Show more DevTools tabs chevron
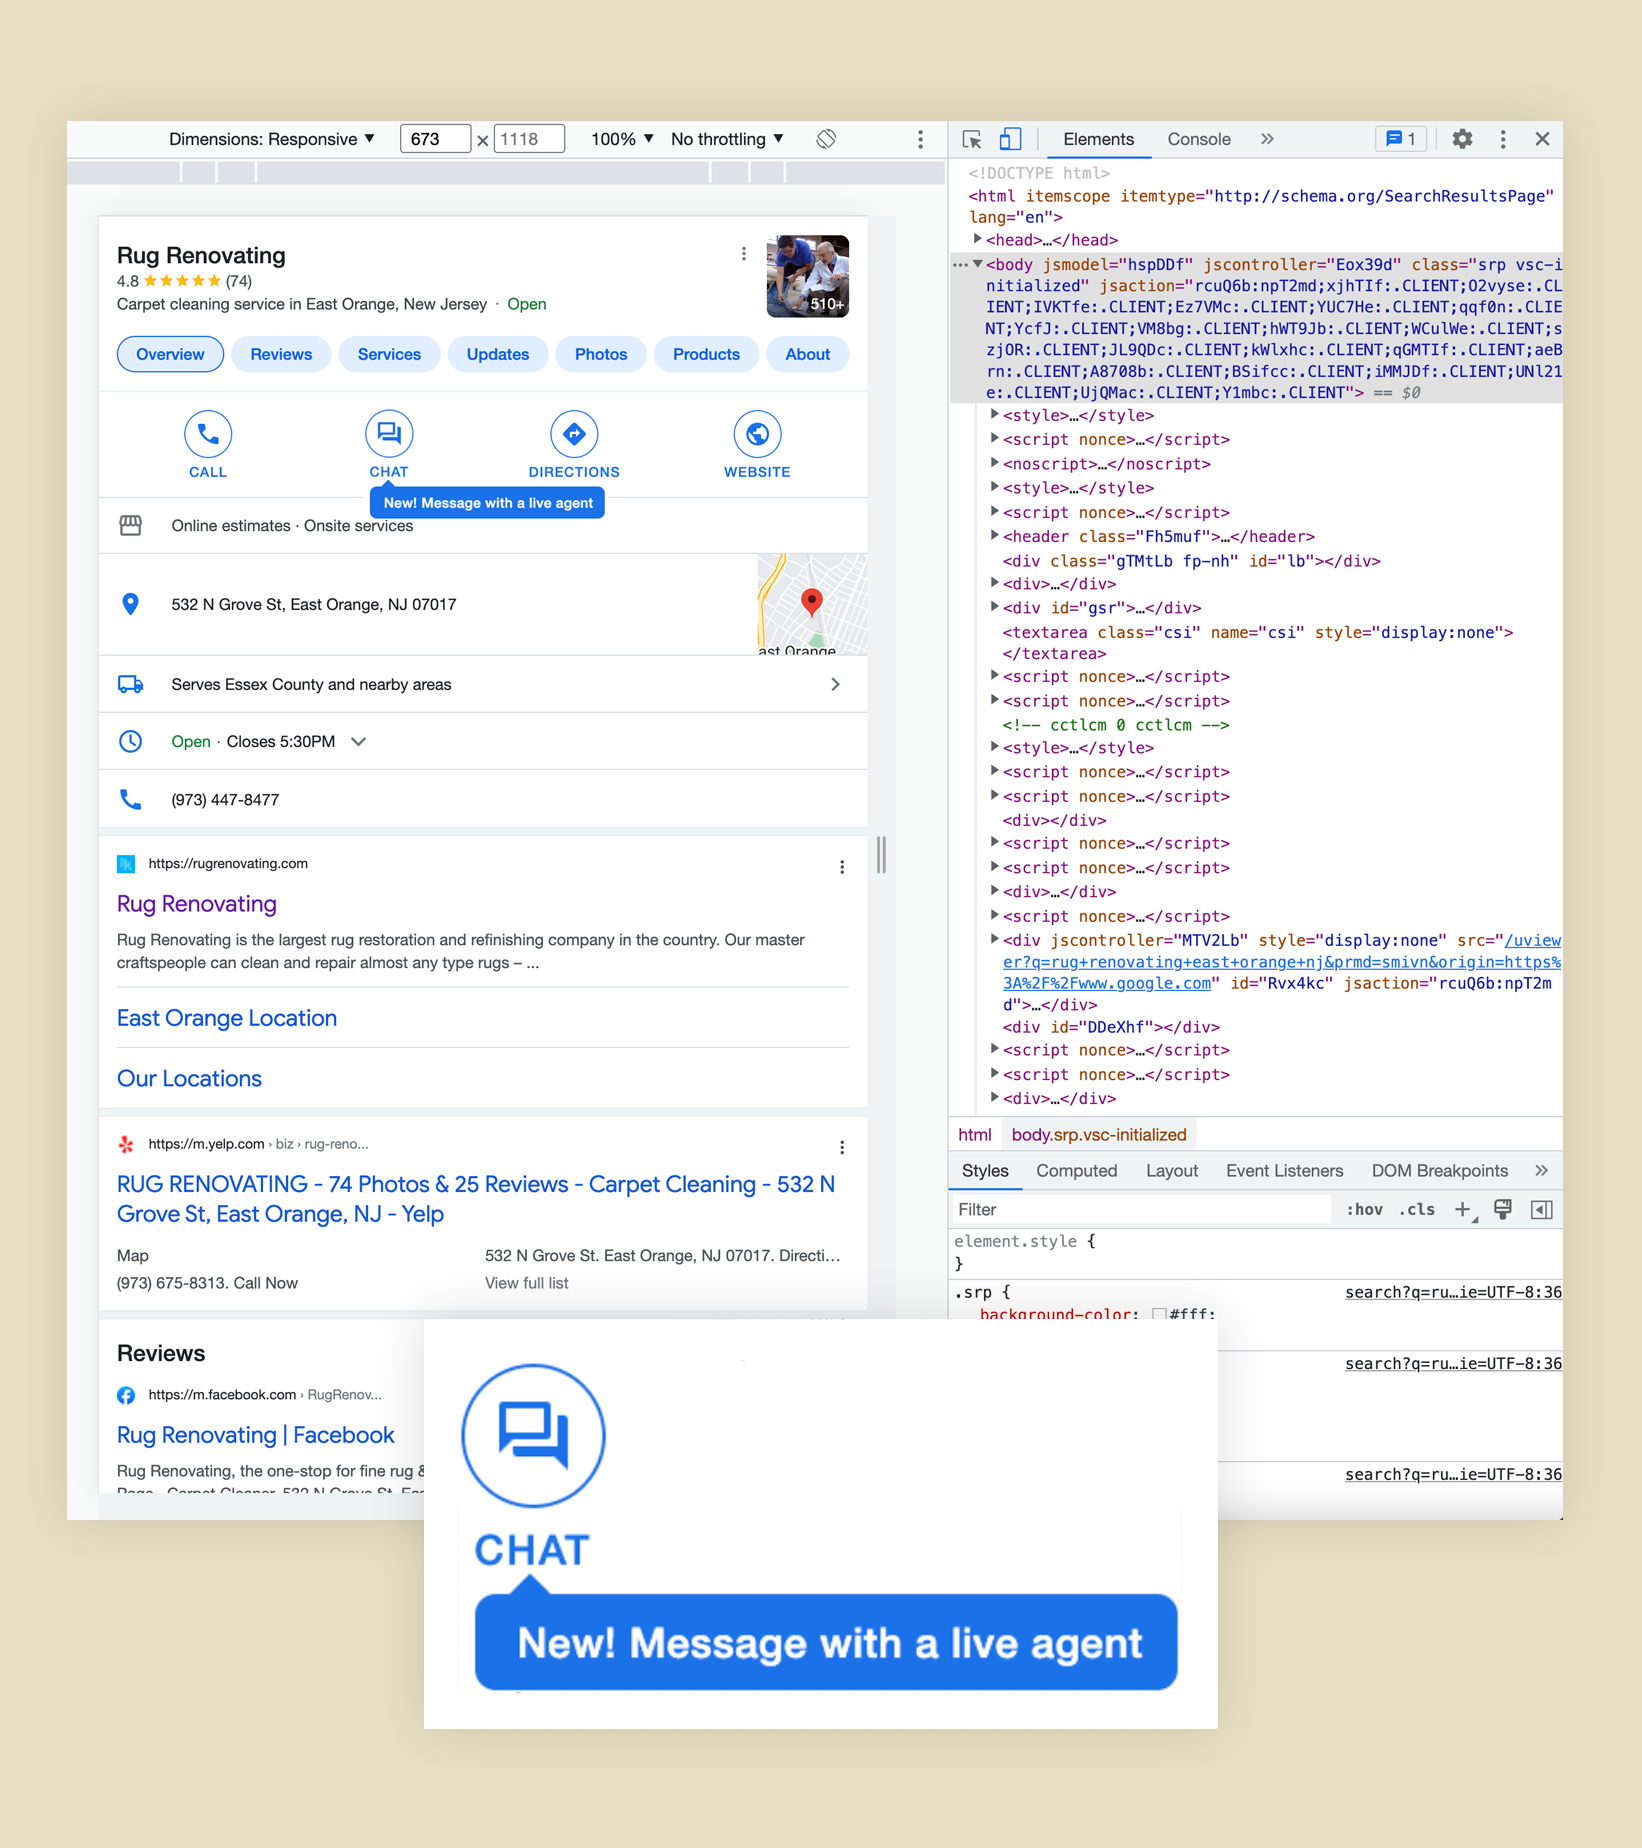 [x=1267, y=139]
